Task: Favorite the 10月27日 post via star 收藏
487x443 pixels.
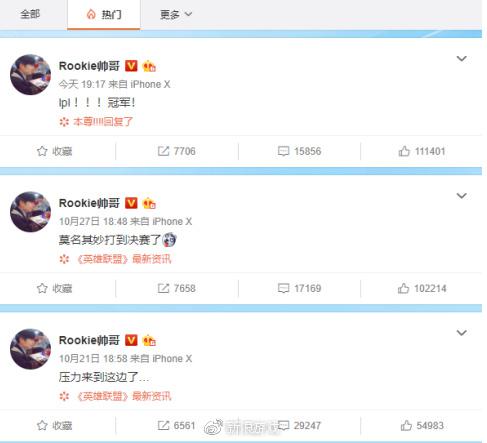Action: point(54,288)
